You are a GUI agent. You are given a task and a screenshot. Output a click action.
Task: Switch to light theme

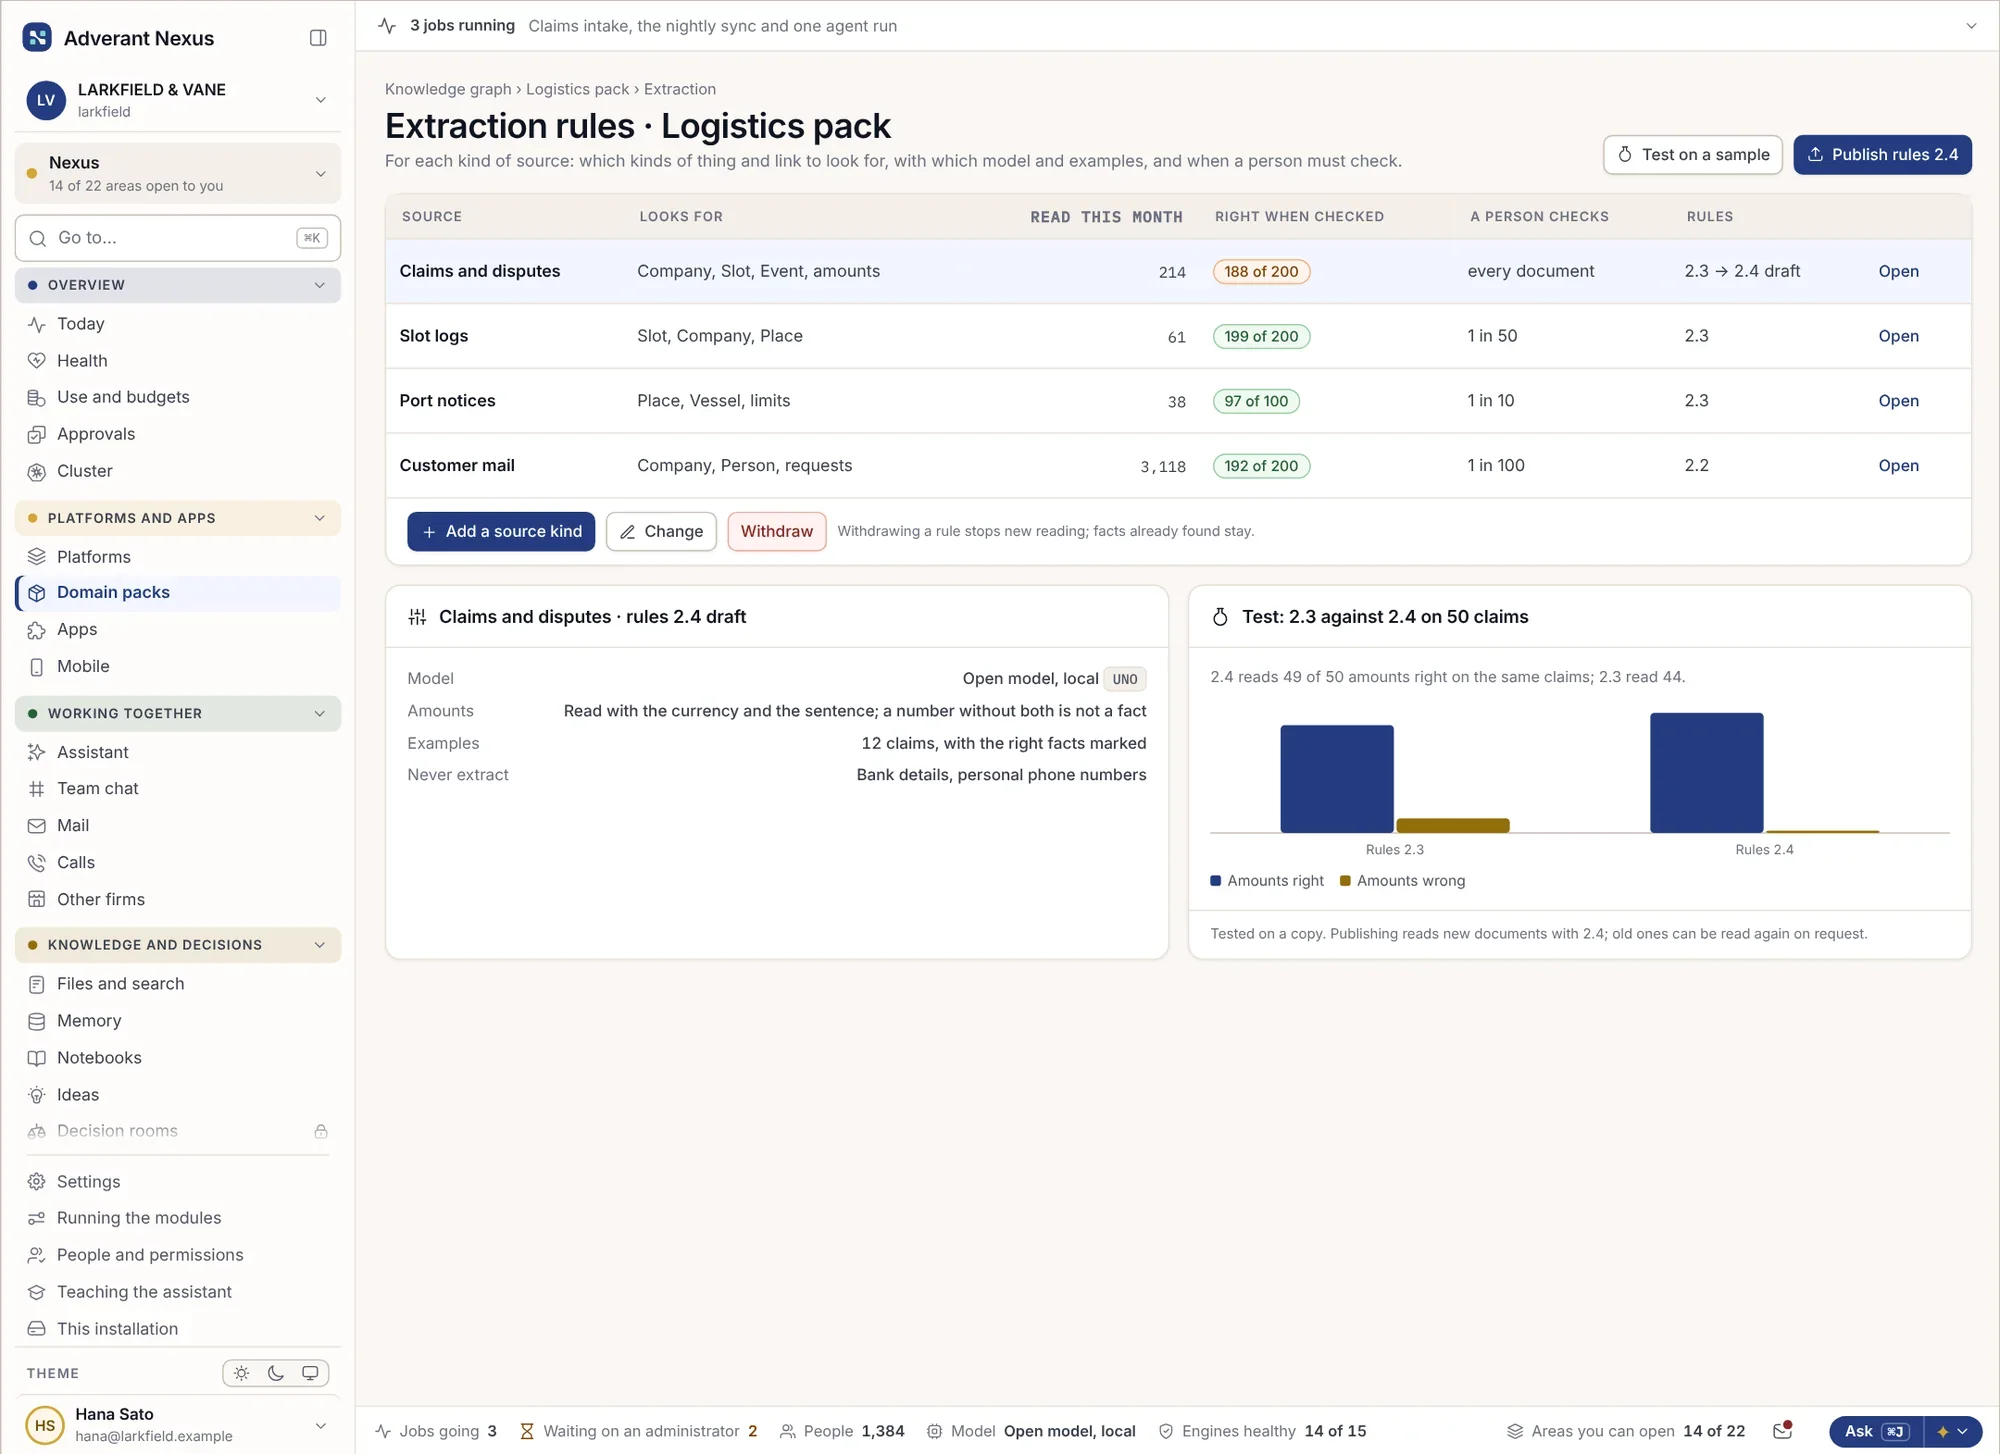[x=242, y=1373]
